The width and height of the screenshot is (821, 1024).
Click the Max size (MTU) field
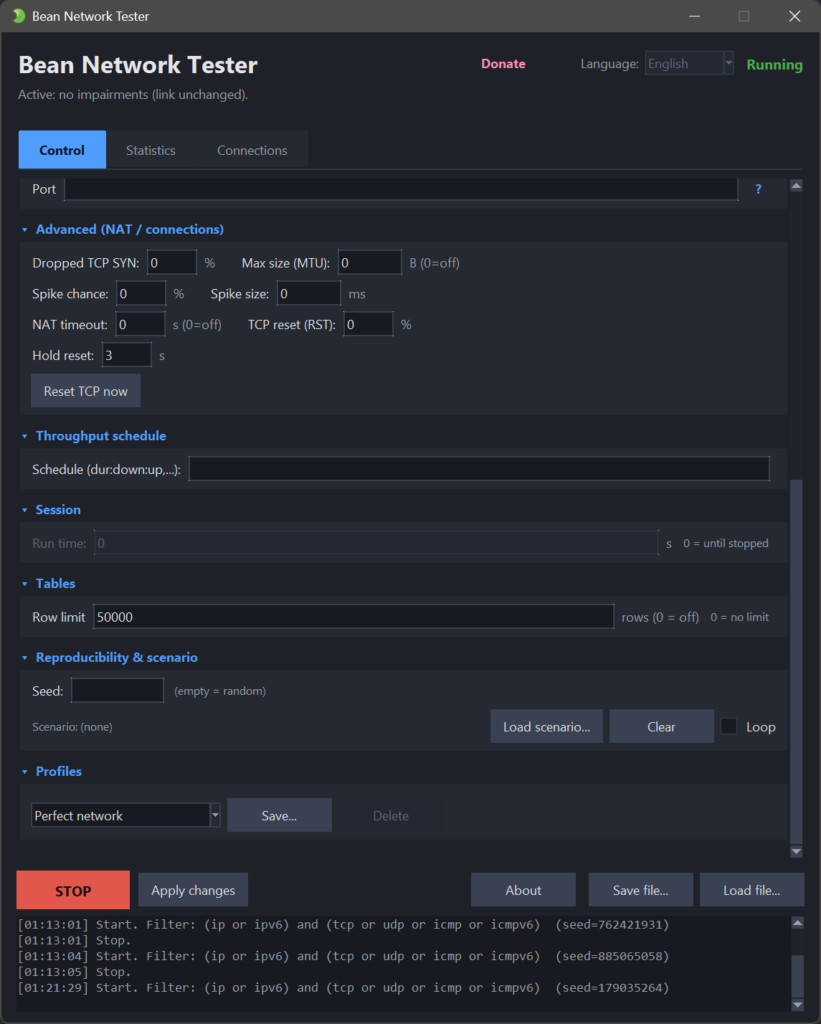coord(370,263)
